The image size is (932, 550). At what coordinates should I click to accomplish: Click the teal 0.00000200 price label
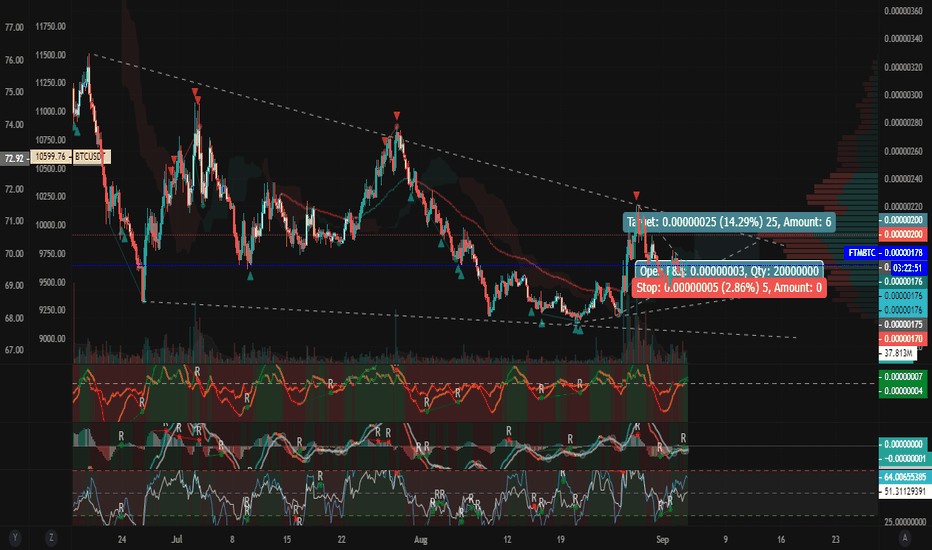[903, 220]
